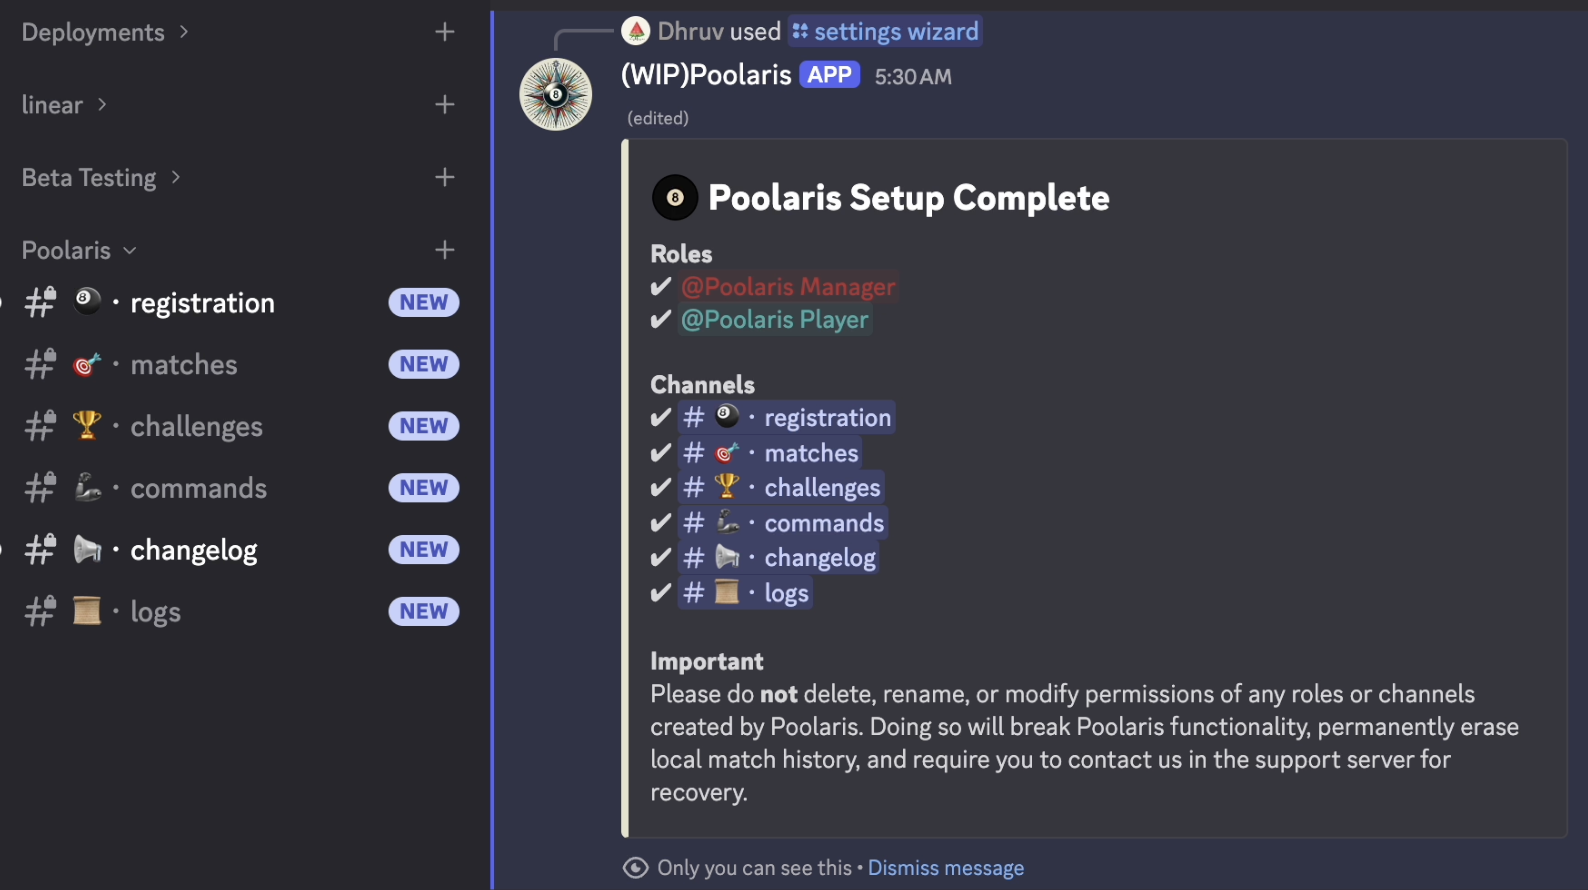This screenshot has width=1588, height=890.
Task: Click the dart icon beside matches channel
Action: (88, 364)
